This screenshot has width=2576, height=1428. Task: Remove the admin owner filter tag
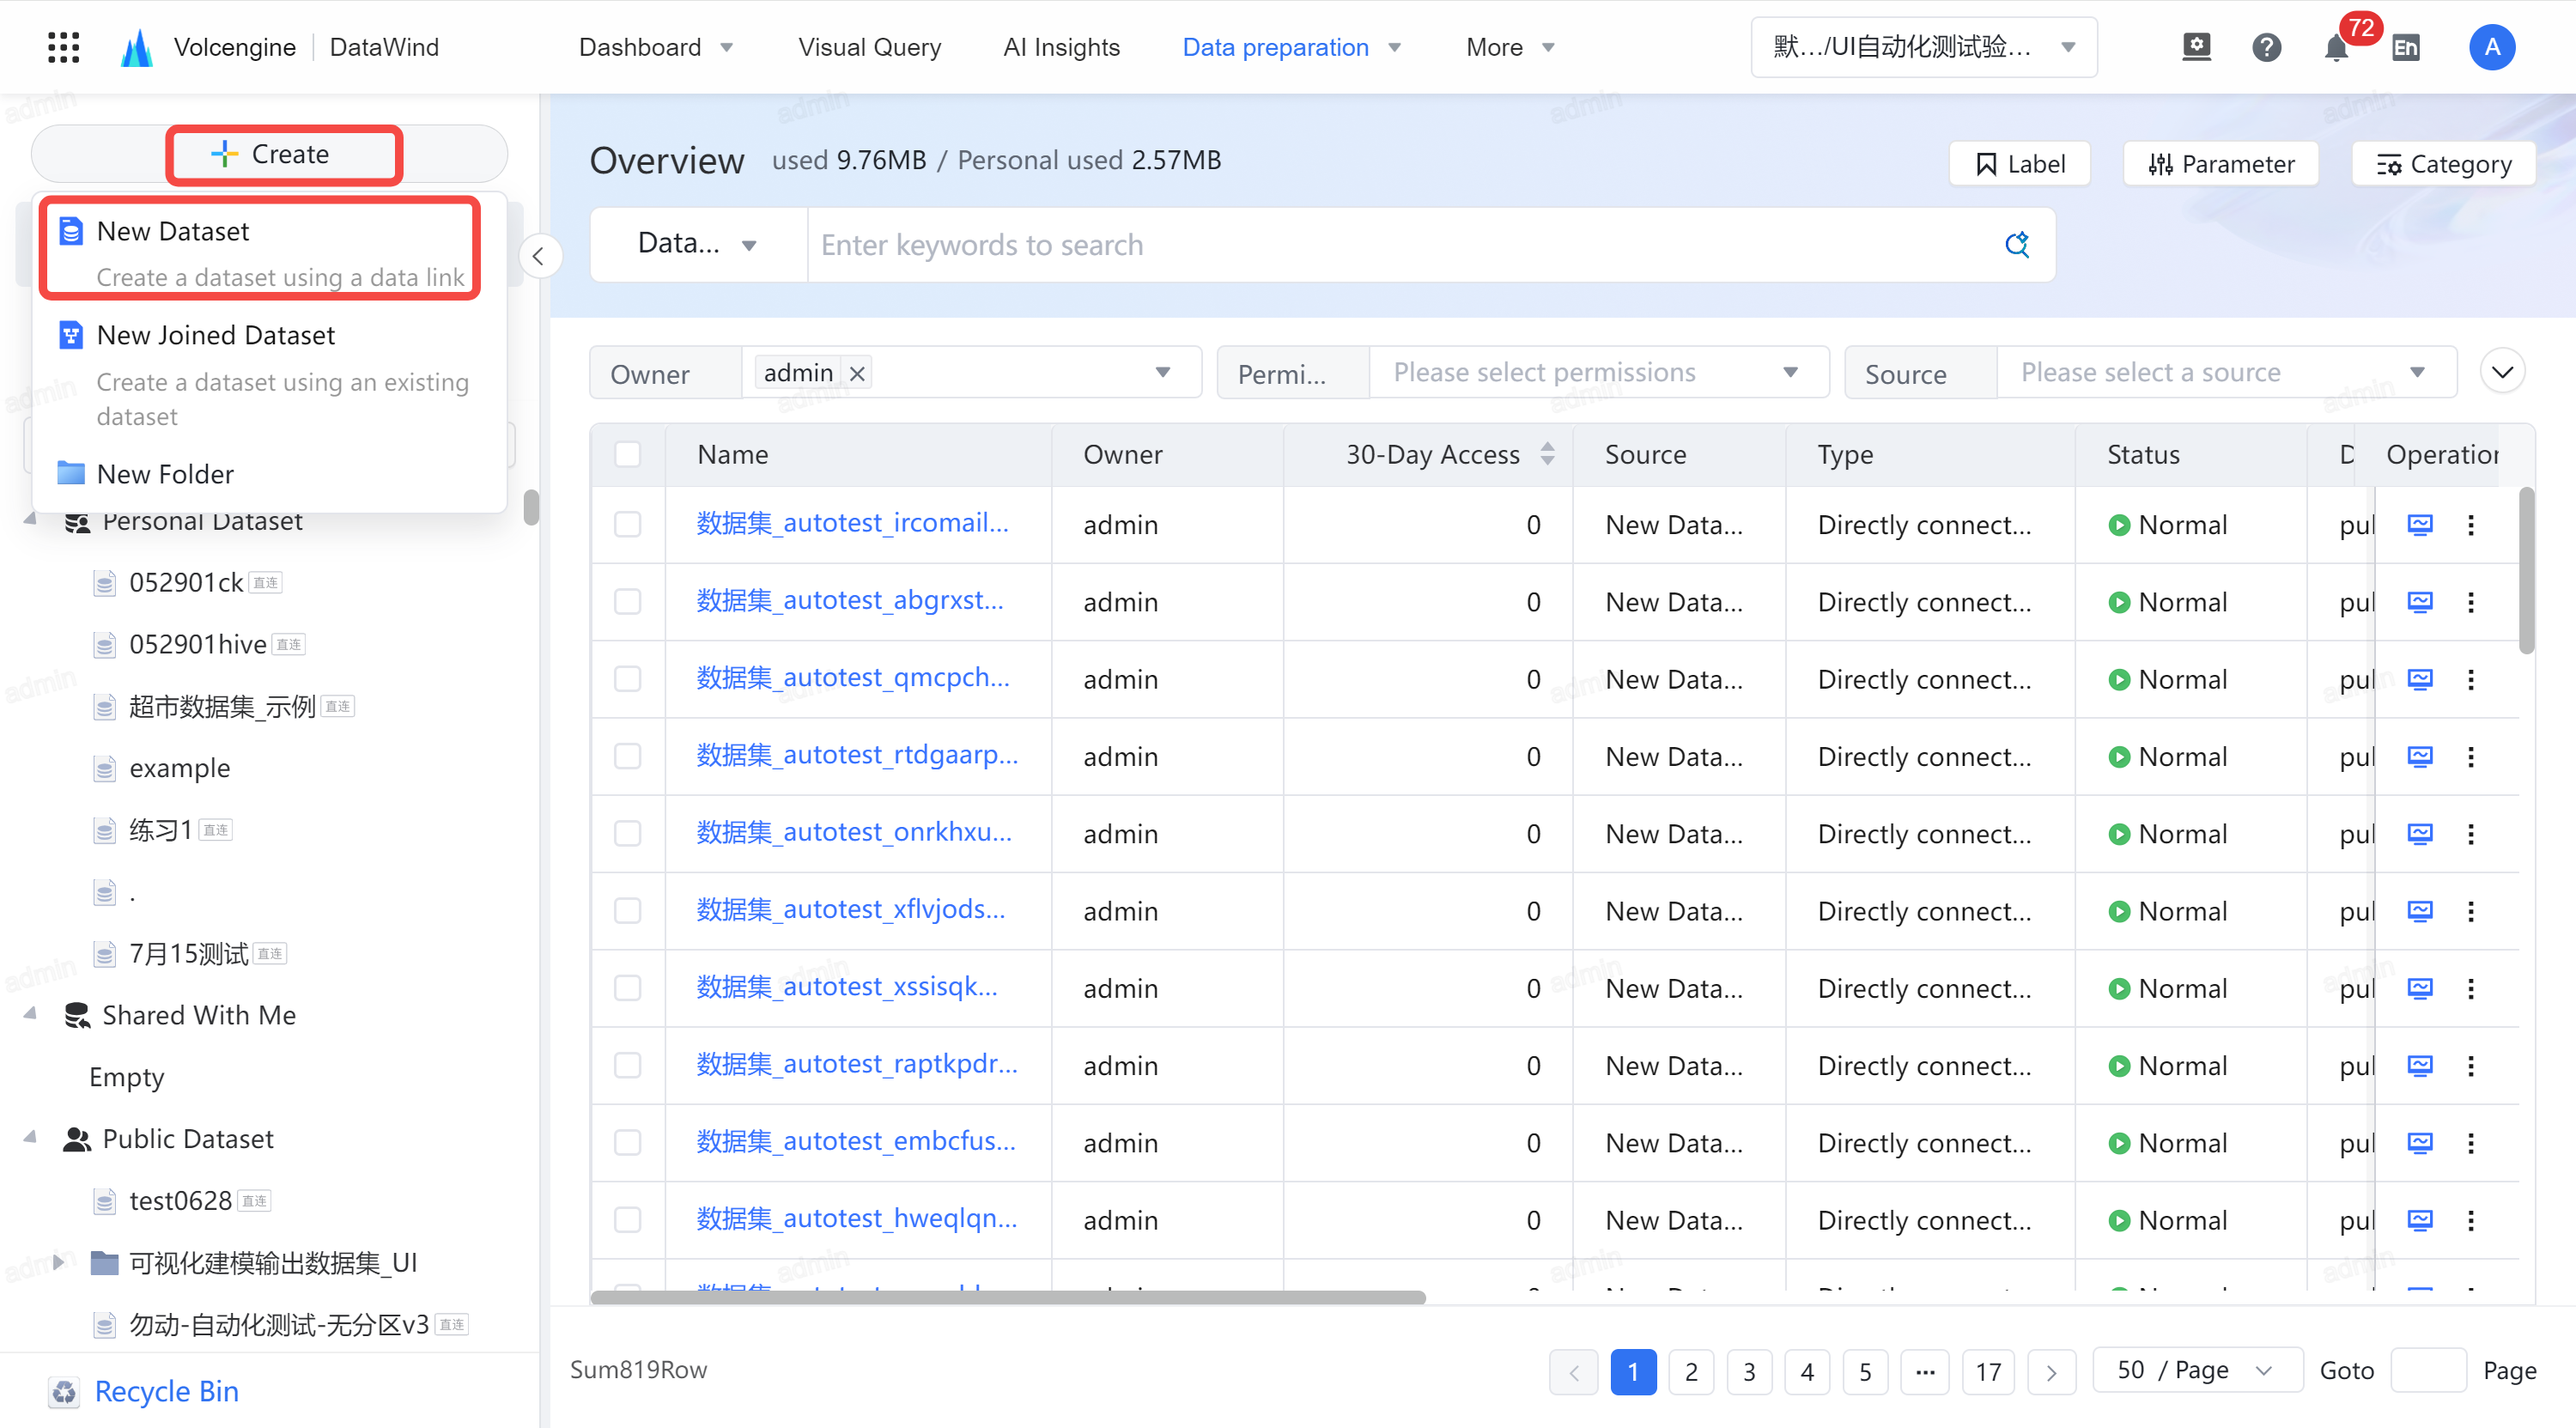[x=857, y=373]
